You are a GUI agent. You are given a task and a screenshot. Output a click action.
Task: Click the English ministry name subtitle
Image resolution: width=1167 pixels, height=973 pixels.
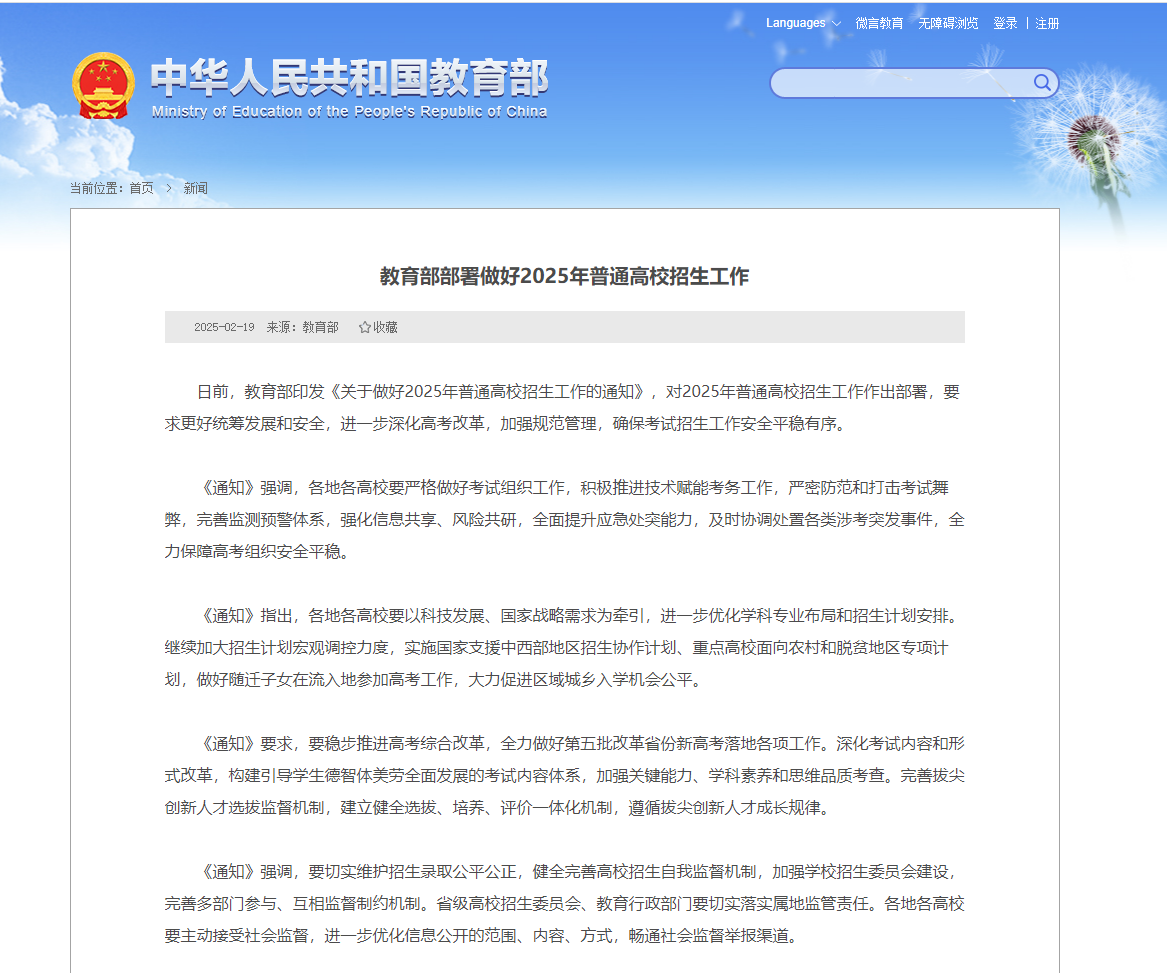(x=349, y=112)
